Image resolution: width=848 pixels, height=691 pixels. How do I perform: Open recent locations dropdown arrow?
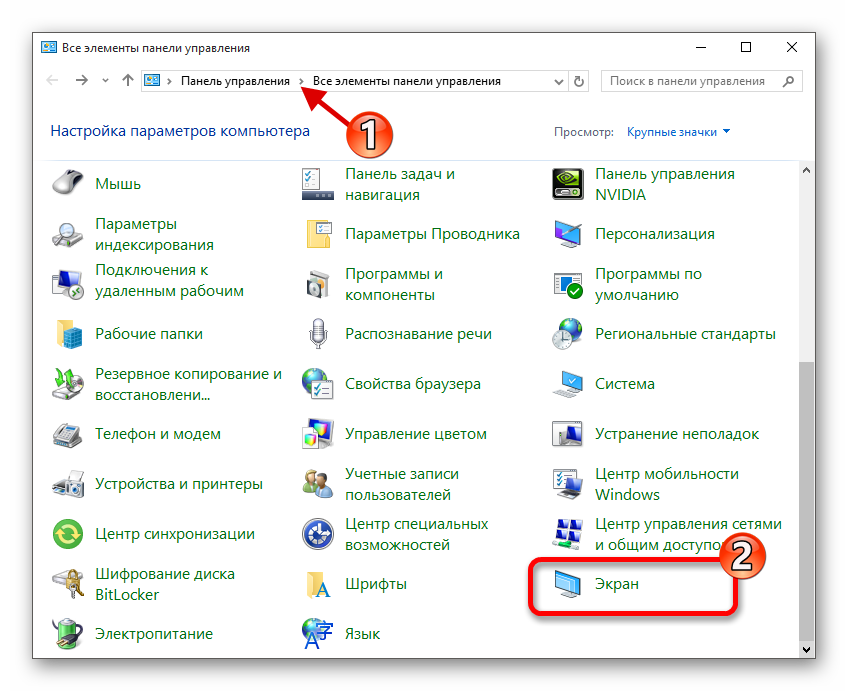click(105, 81)
